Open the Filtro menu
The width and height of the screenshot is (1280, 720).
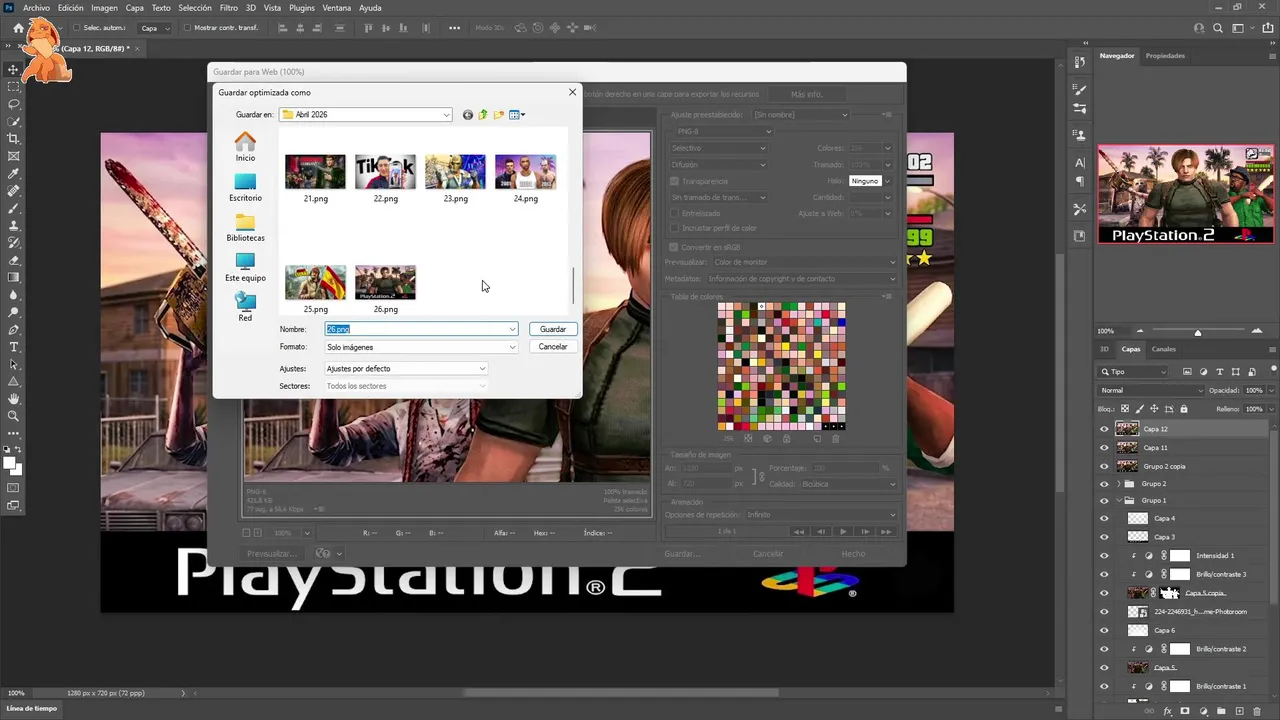229,8
